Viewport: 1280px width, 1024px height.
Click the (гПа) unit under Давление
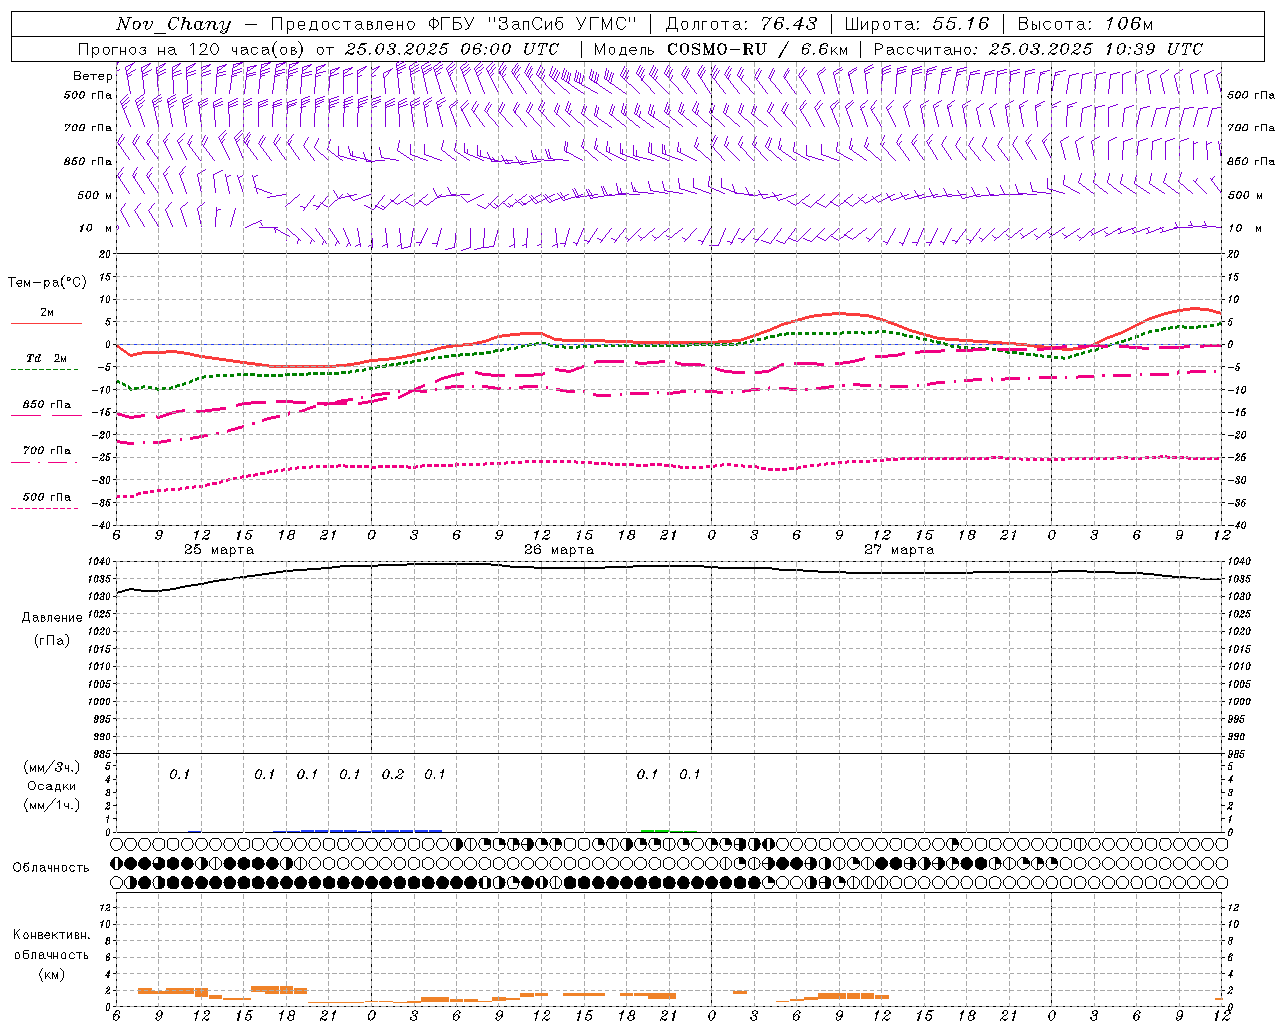point(51,640)
